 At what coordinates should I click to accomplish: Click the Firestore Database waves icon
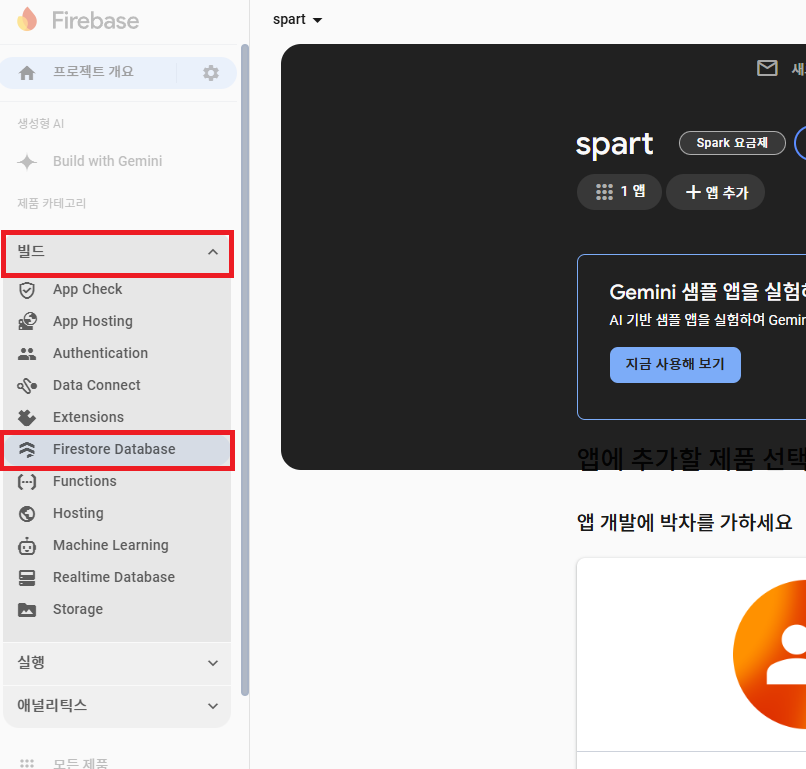(x=27, y=449)
